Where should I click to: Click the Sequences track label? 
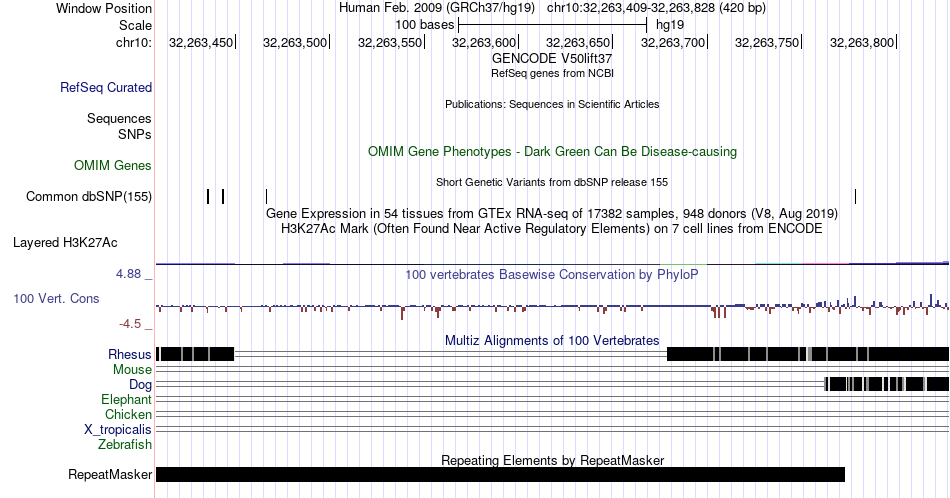coord(119,118)
